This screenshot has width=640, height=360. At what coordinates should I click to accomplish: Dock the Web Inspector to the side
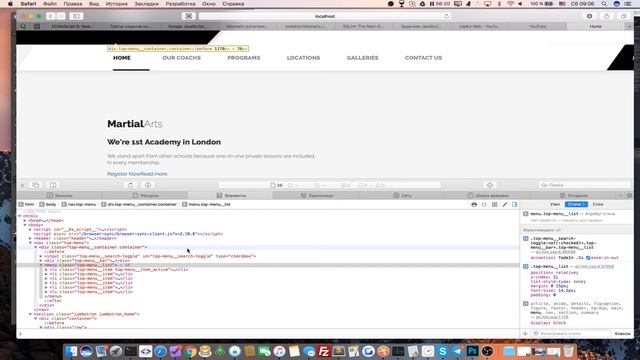coord(53,185)
